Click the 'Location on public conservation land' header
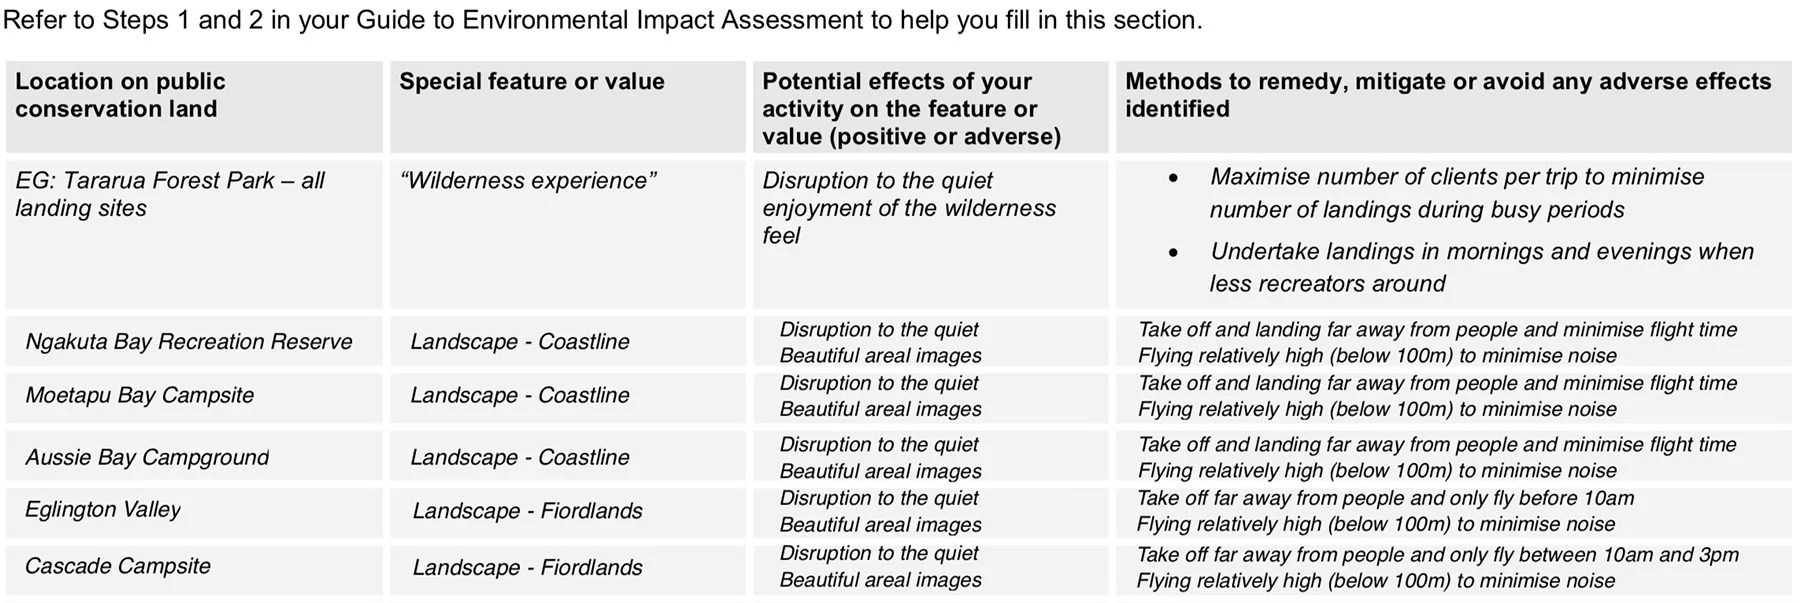This screenshot has width=1800, height=603. coord(120,95)
